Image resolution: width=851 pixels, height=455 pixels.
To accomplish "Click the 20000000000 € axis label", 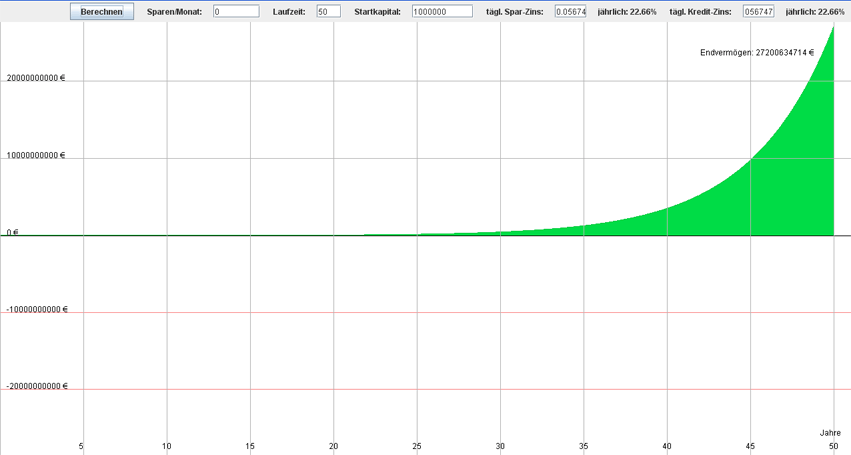I will pos(36,80).
